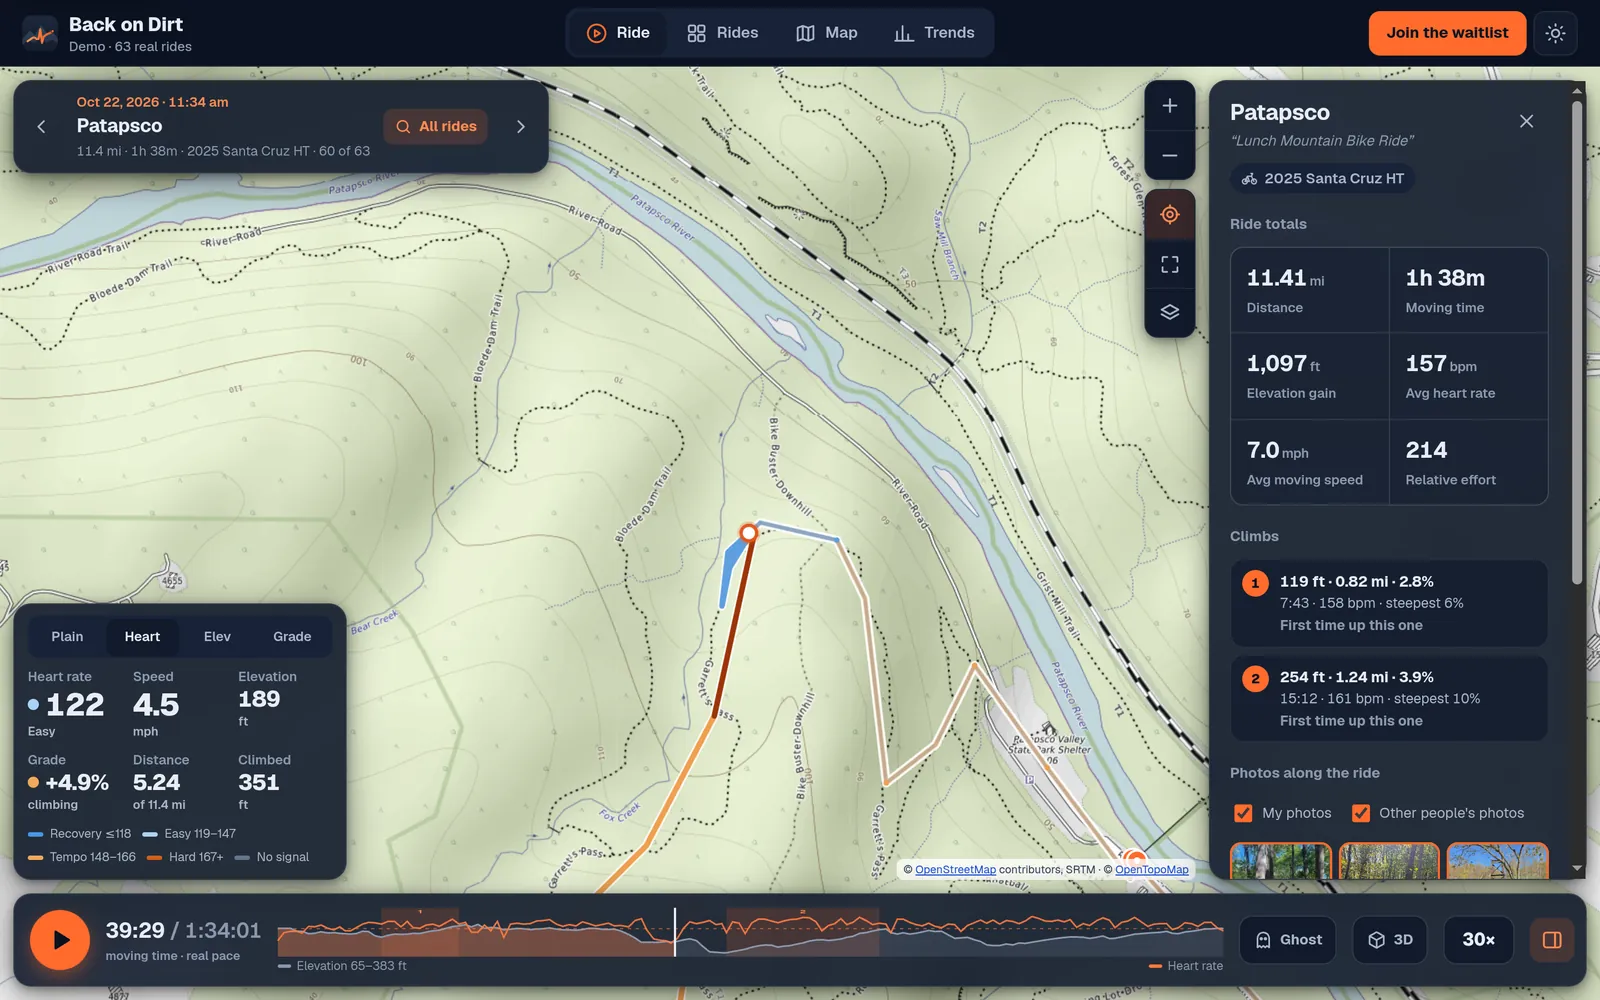Select the Elev route coloring tab
1600x1000 pixels.
(x=217, y=637)
